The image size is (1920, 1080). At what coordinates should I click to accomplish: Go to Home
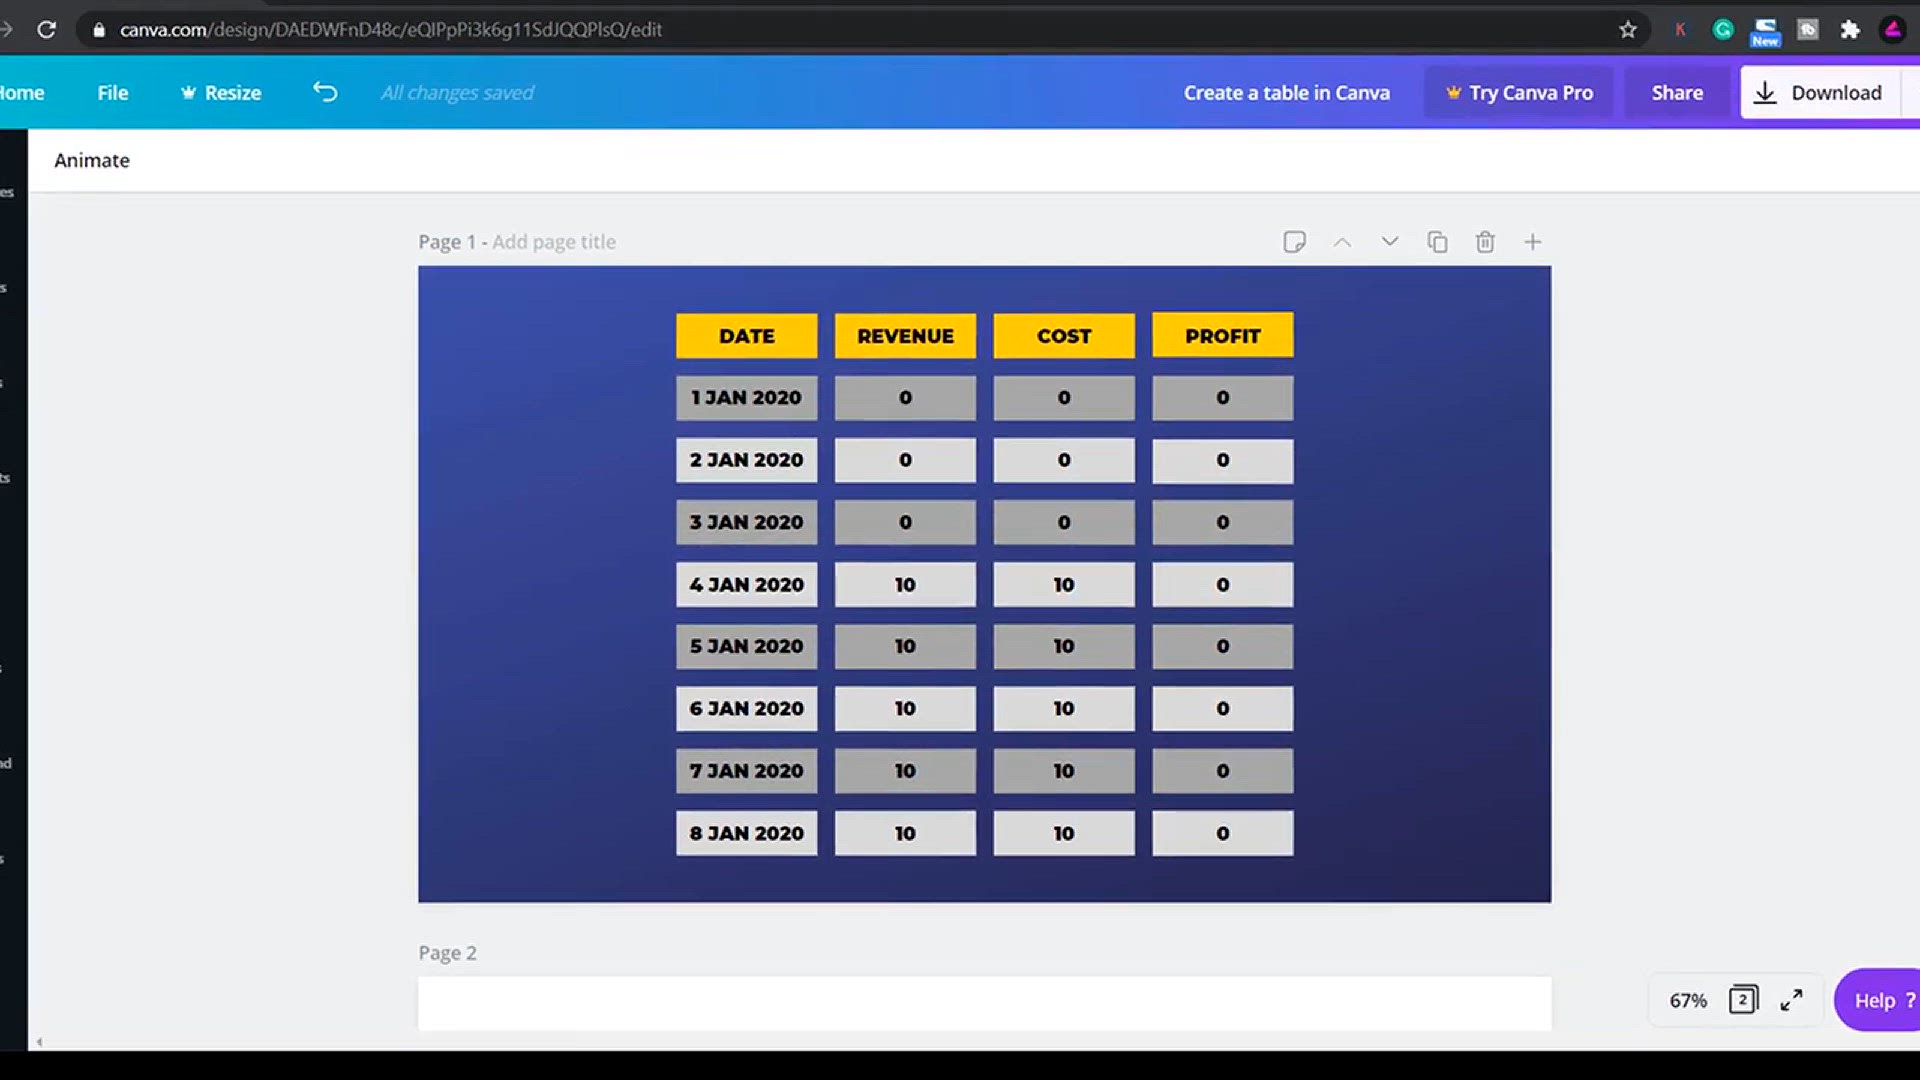(x=22, y=92)
